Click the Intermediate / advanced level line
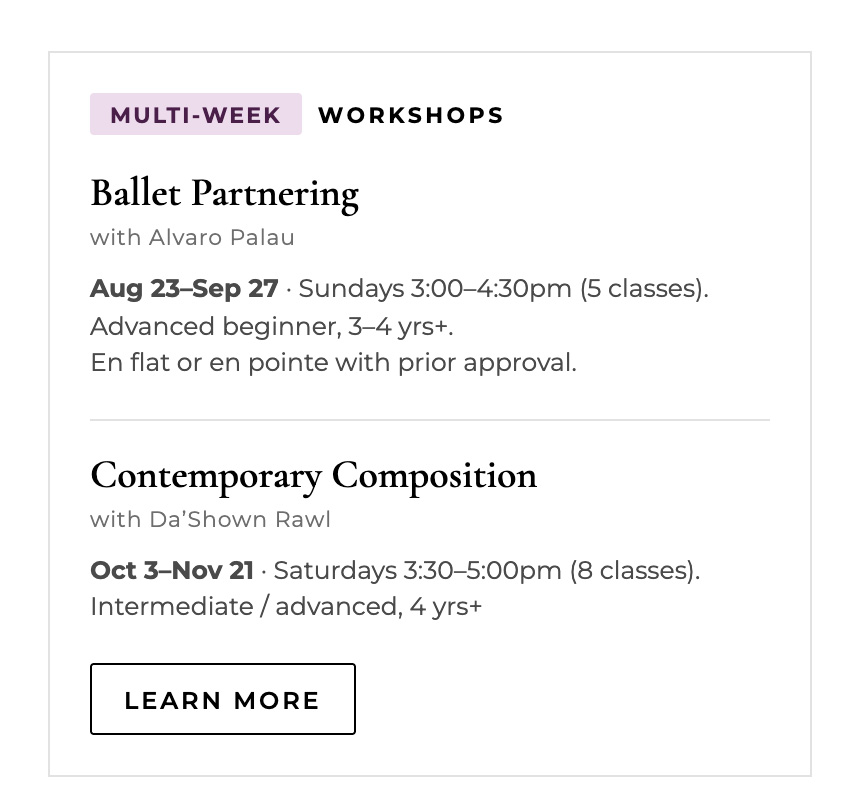 click(x=286, y=606)
